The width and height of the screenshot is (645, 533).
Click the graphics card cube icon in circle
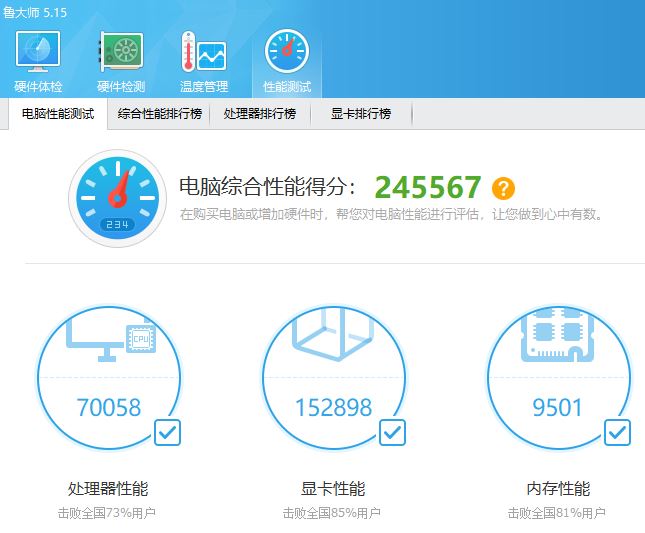pos(333,335)
